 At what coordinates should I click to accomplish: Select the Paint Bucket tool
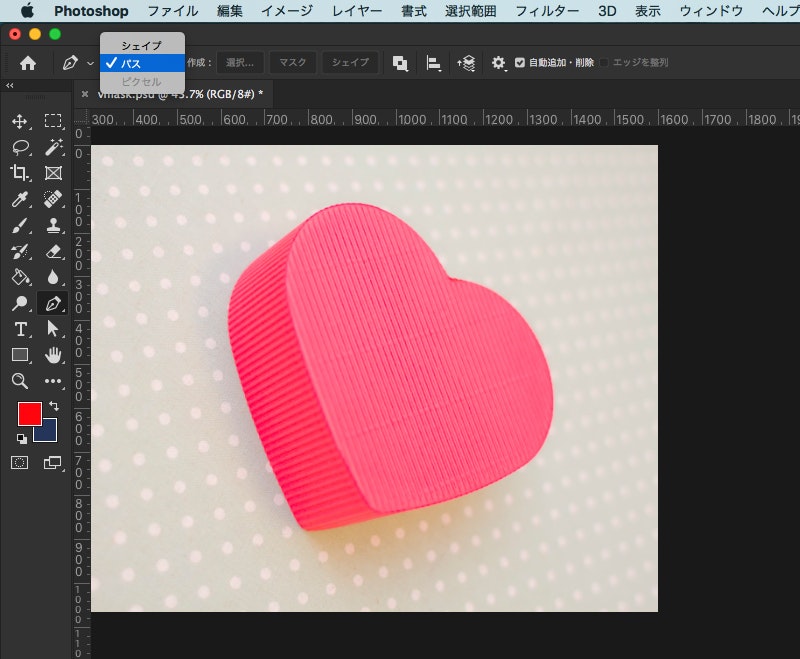pyautogui.click(x=20, y=277)
